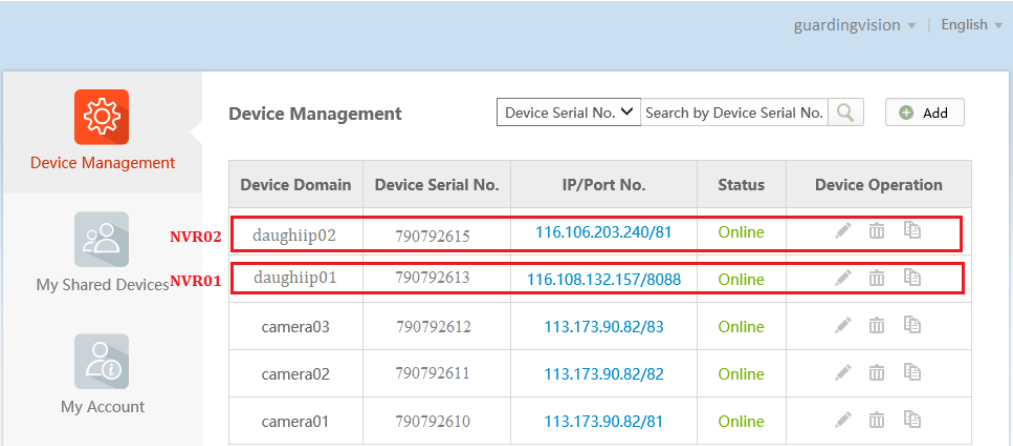Click the edit pencil for camera02
The width and height of the screenshot is (1013, 446).
tap(844, 373)
